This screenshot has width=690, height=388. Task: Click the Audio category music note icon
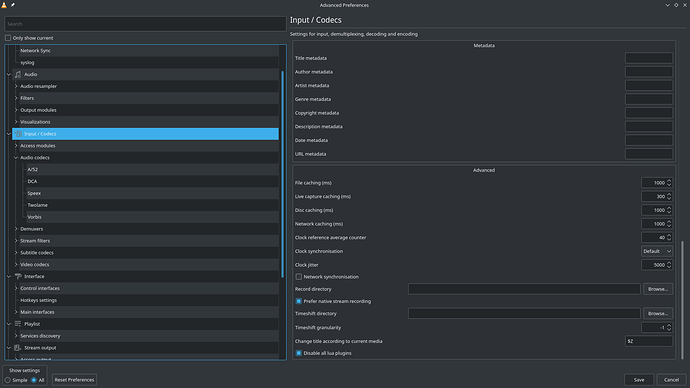[18, 74]
